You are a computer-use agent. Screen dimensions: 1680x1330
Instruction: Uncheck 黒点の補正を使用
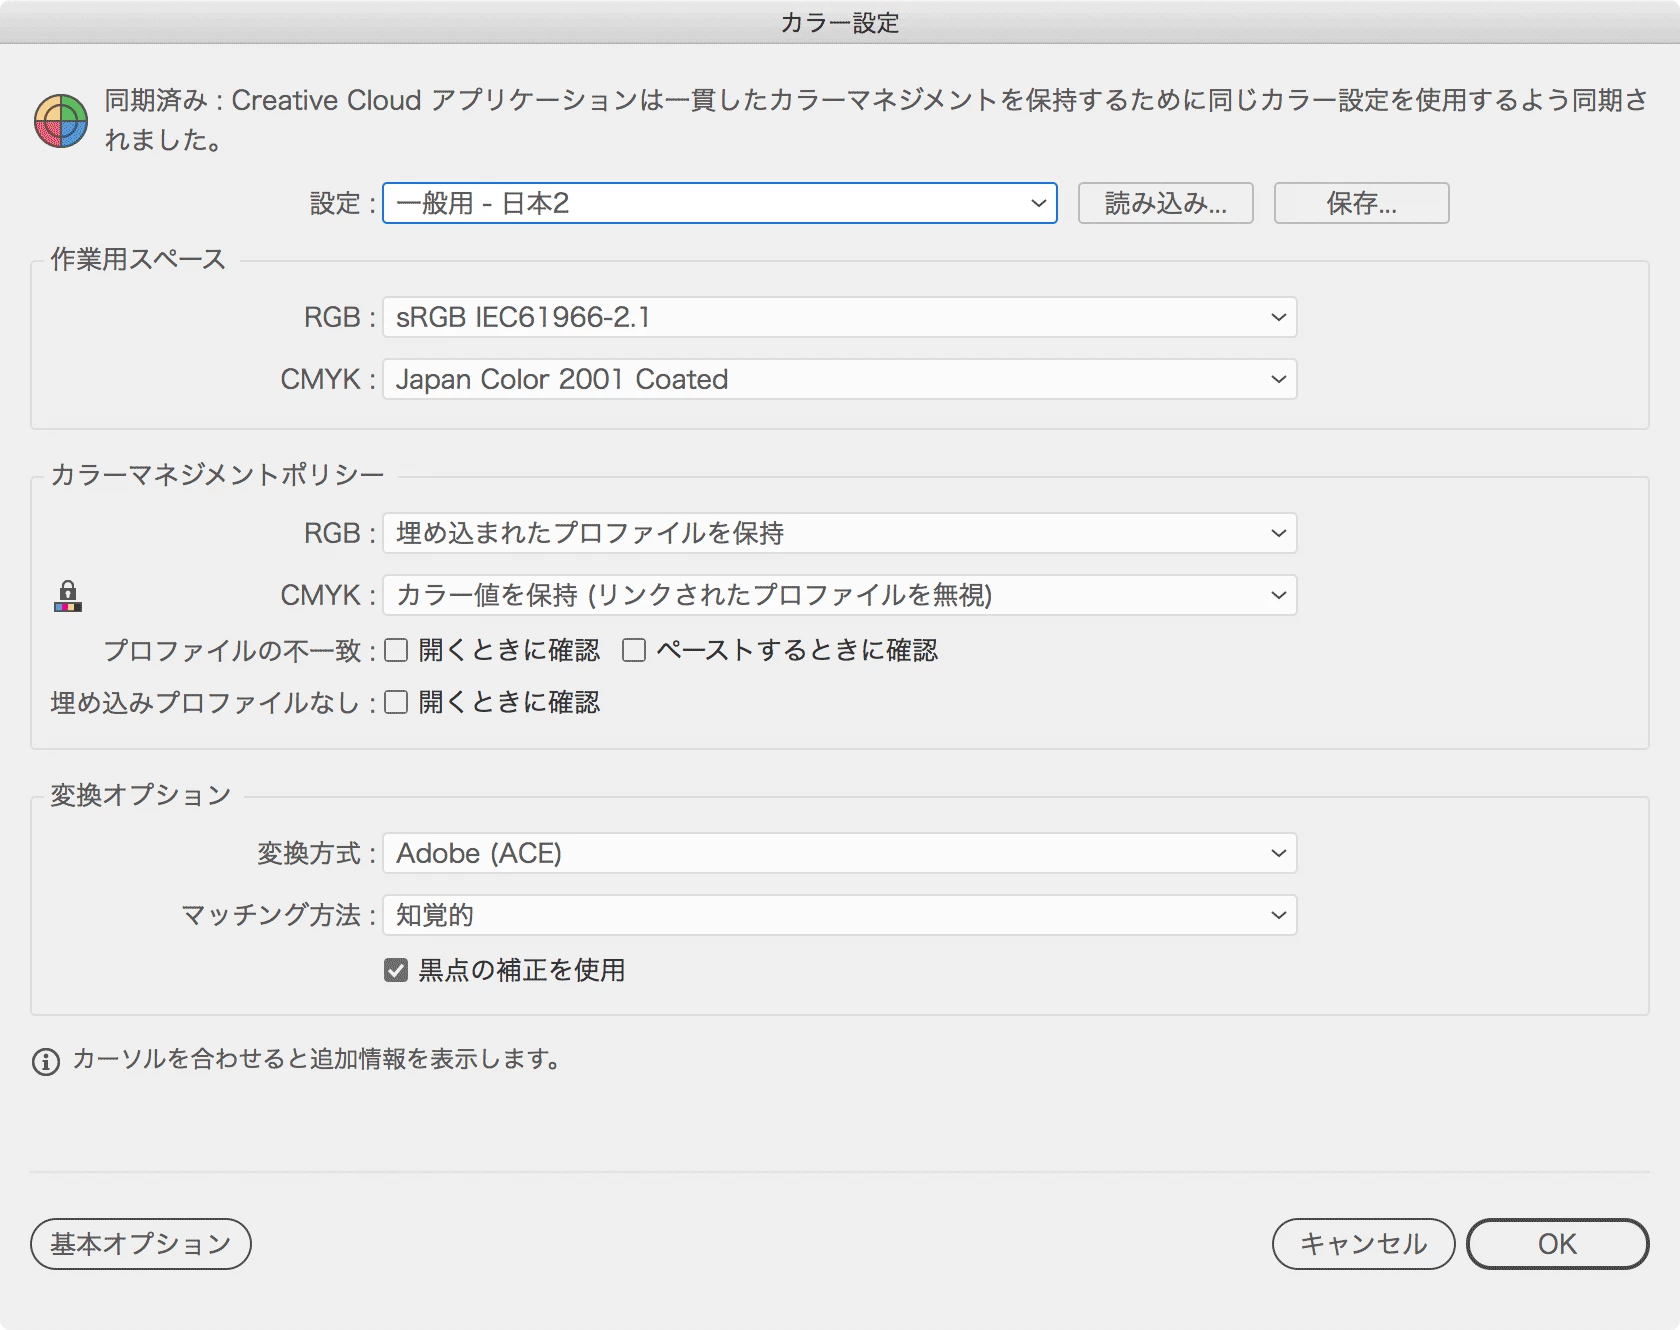[x=396, y=970]
